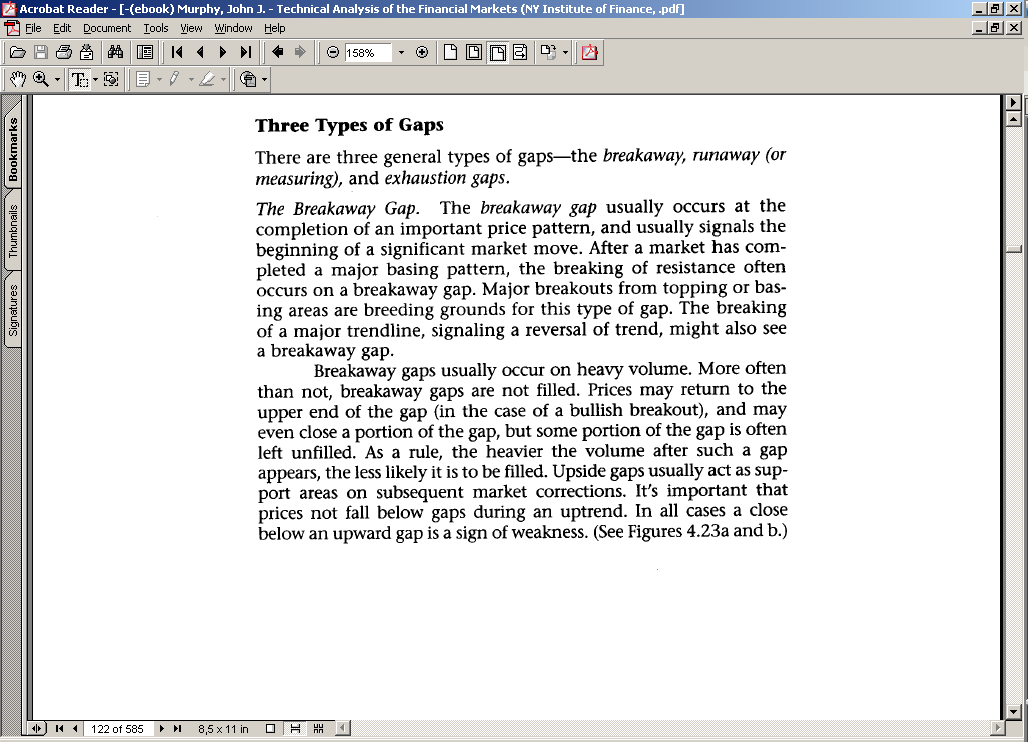Select the Hand tool
Screen dimensions: 1028x742
coord(18,79)
